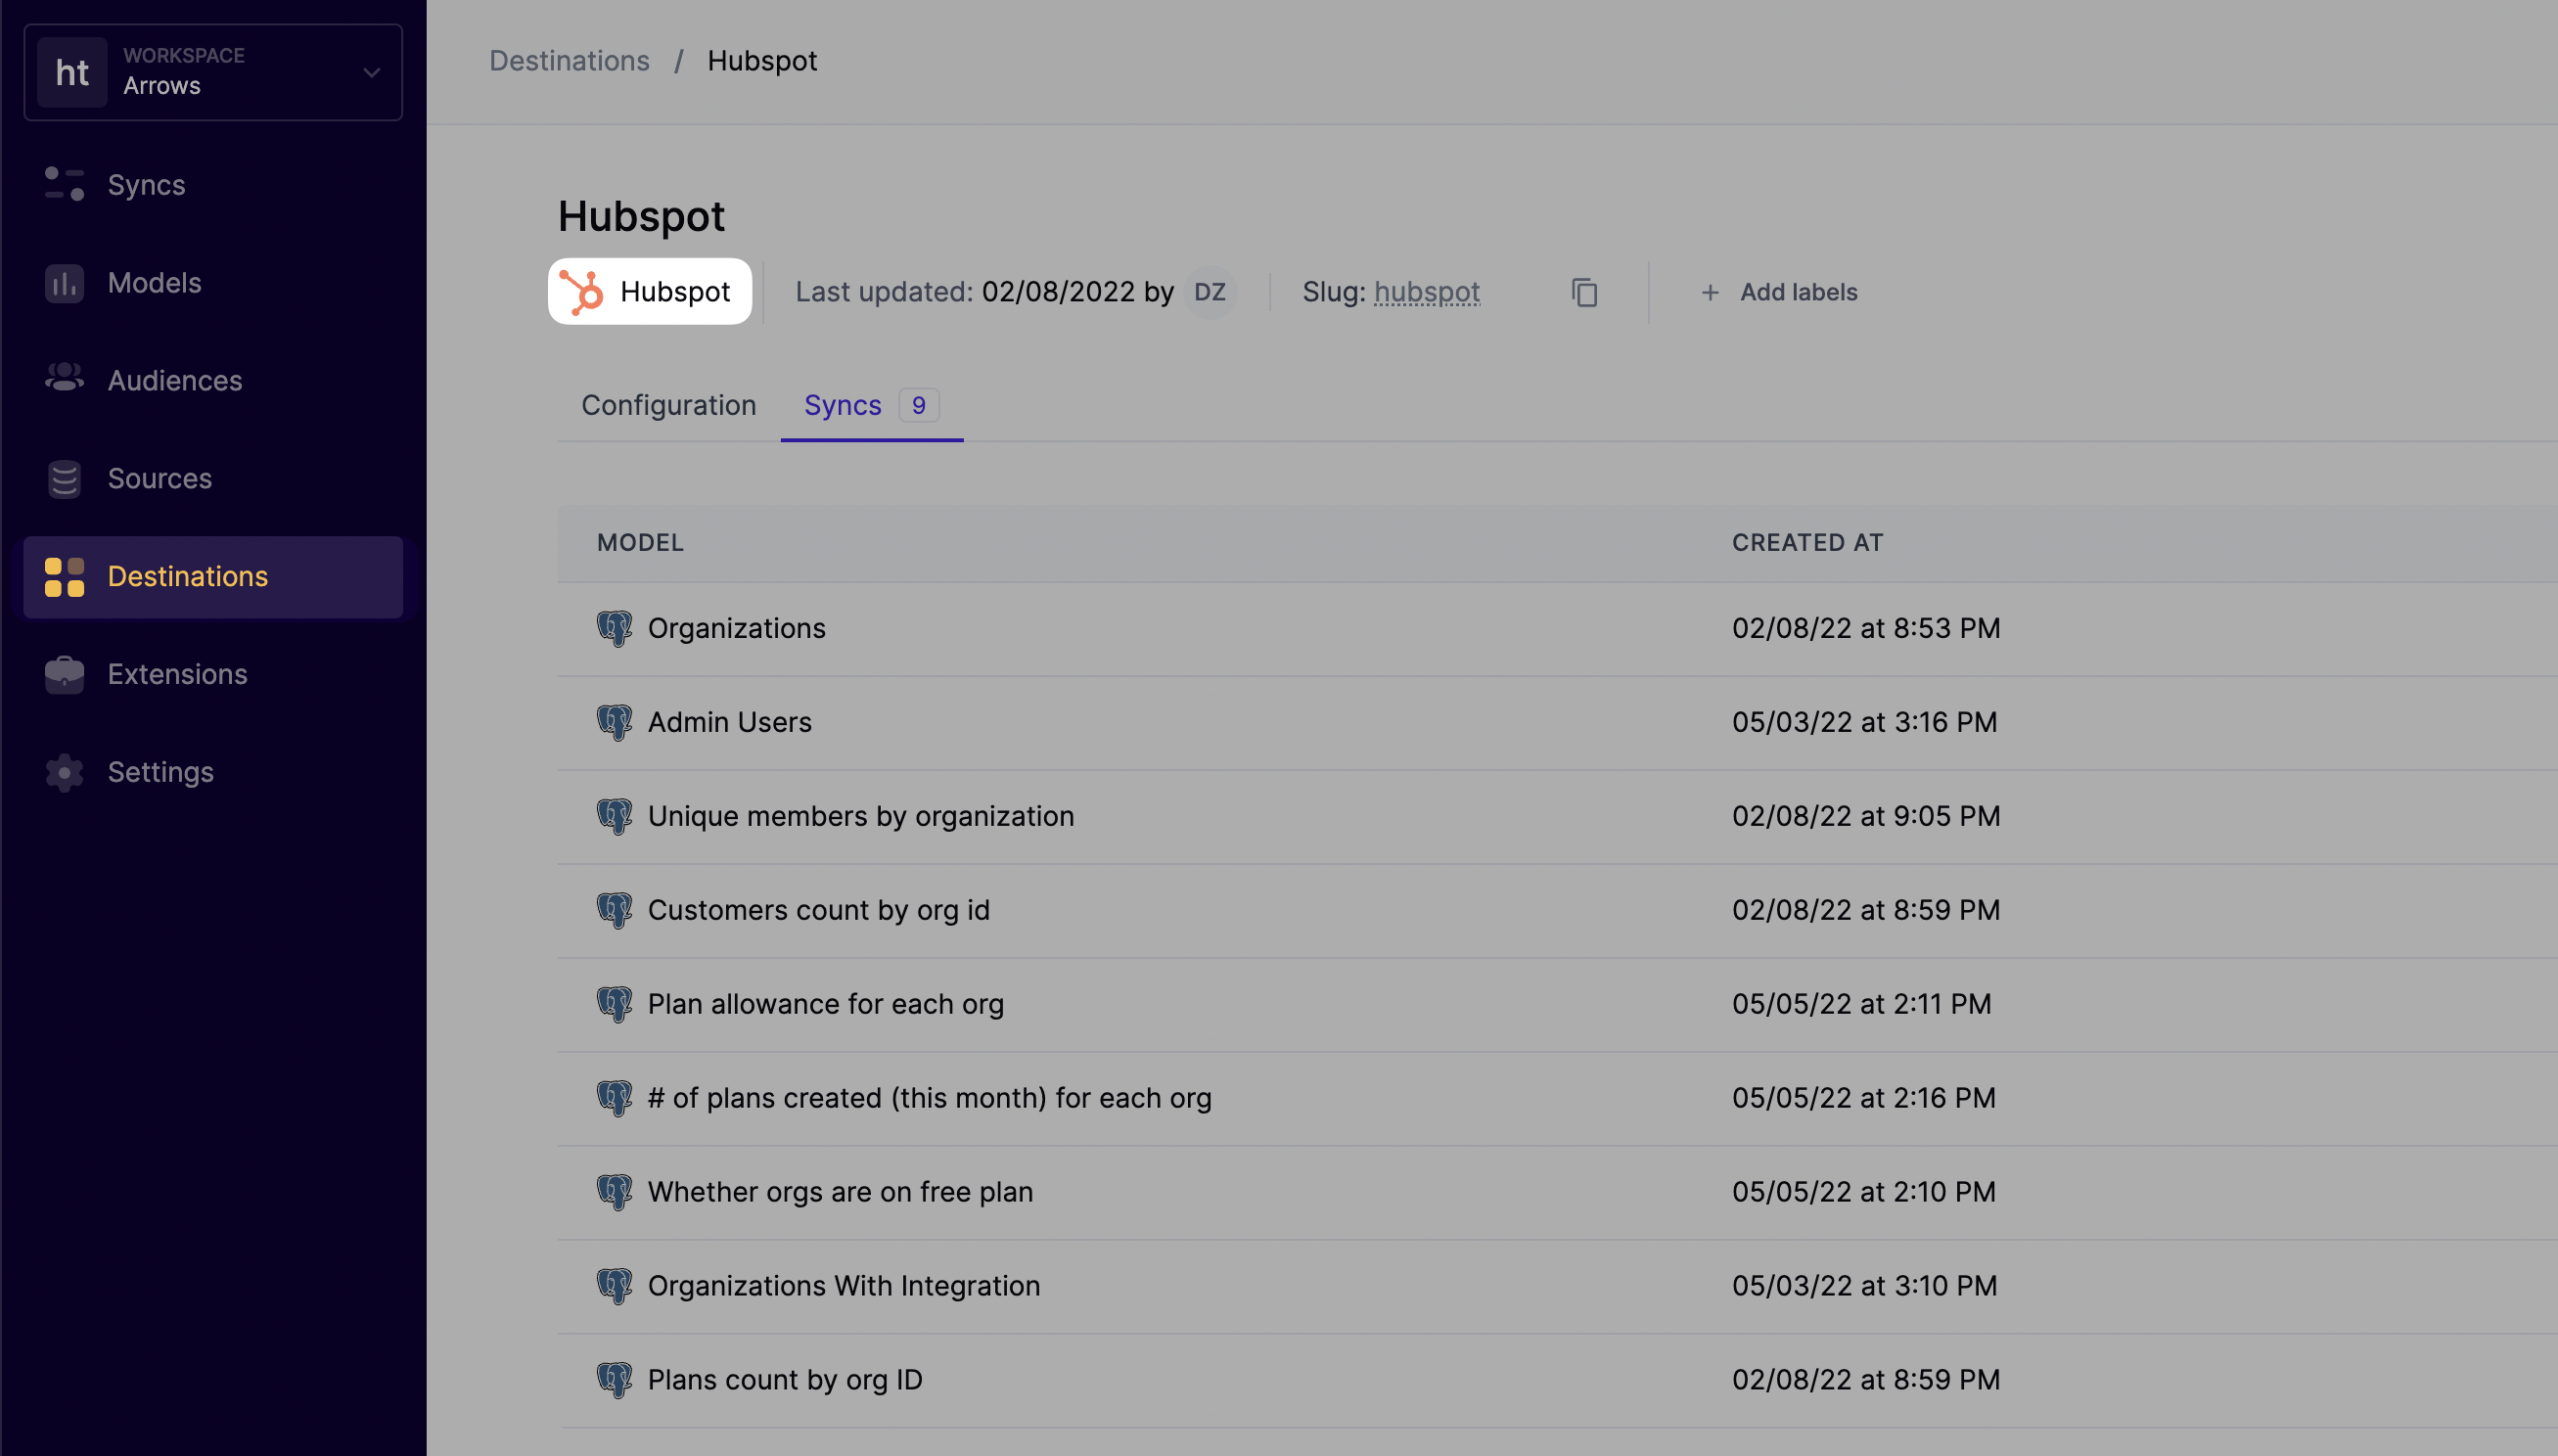Edit the hubspot slug
Screen dimensions: 2558x1456
pos(1427,292)
